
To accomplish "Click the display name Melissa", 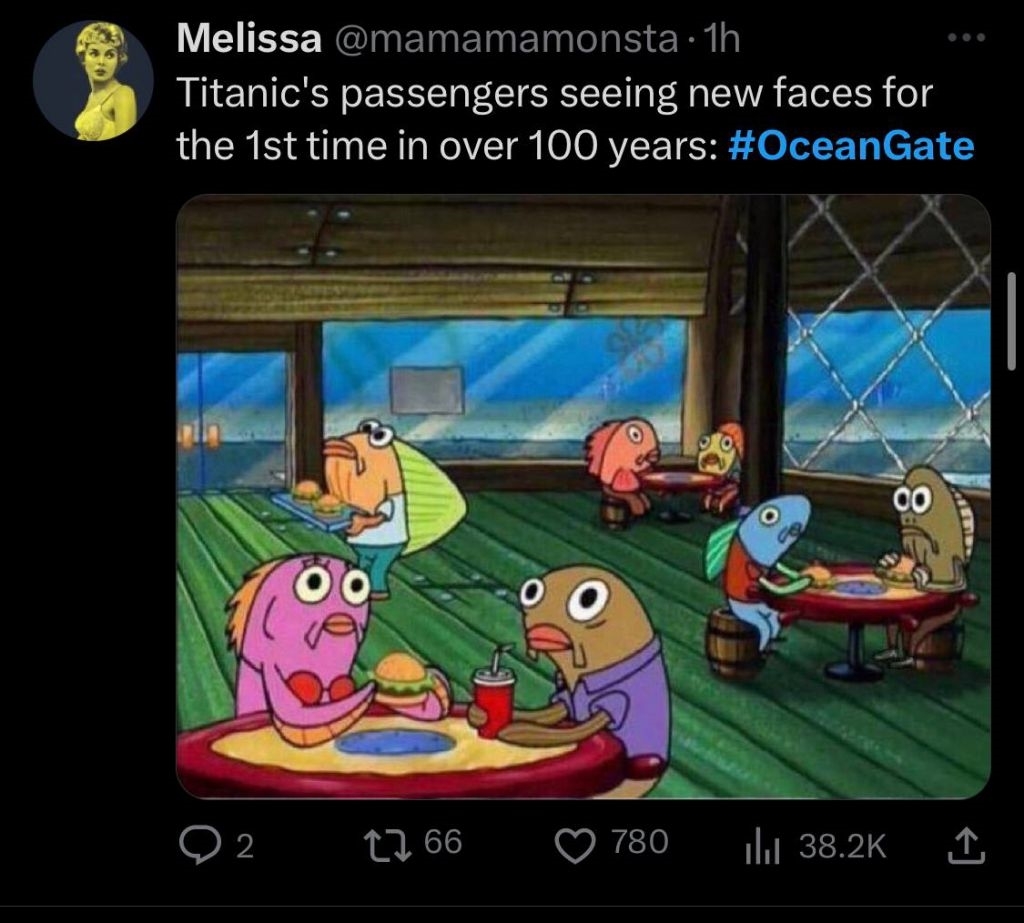I will 249,40.
